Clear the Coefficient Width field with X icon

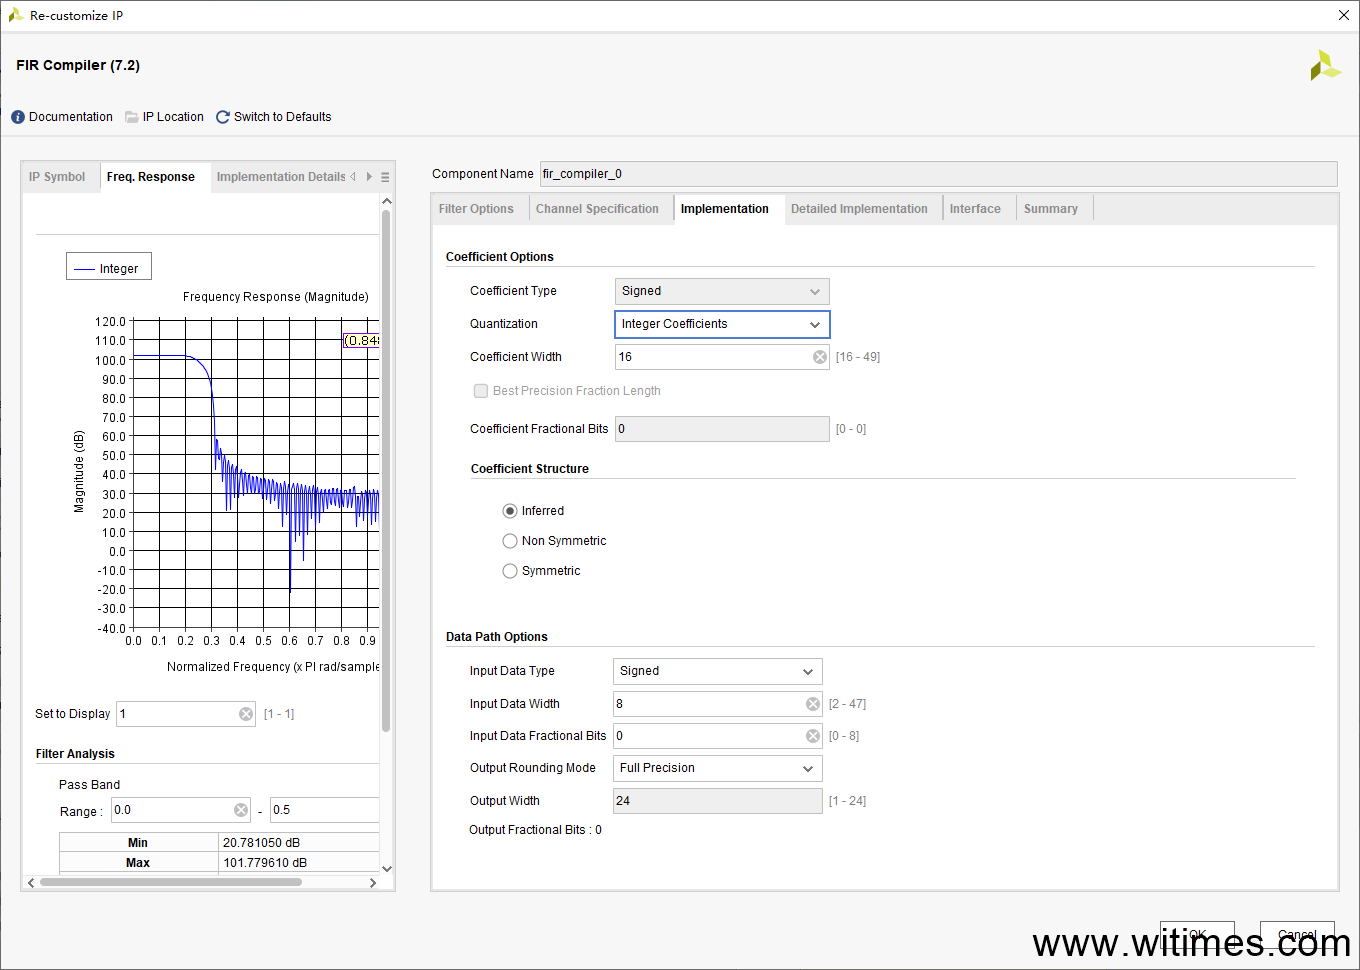click(x=820, y=357)
